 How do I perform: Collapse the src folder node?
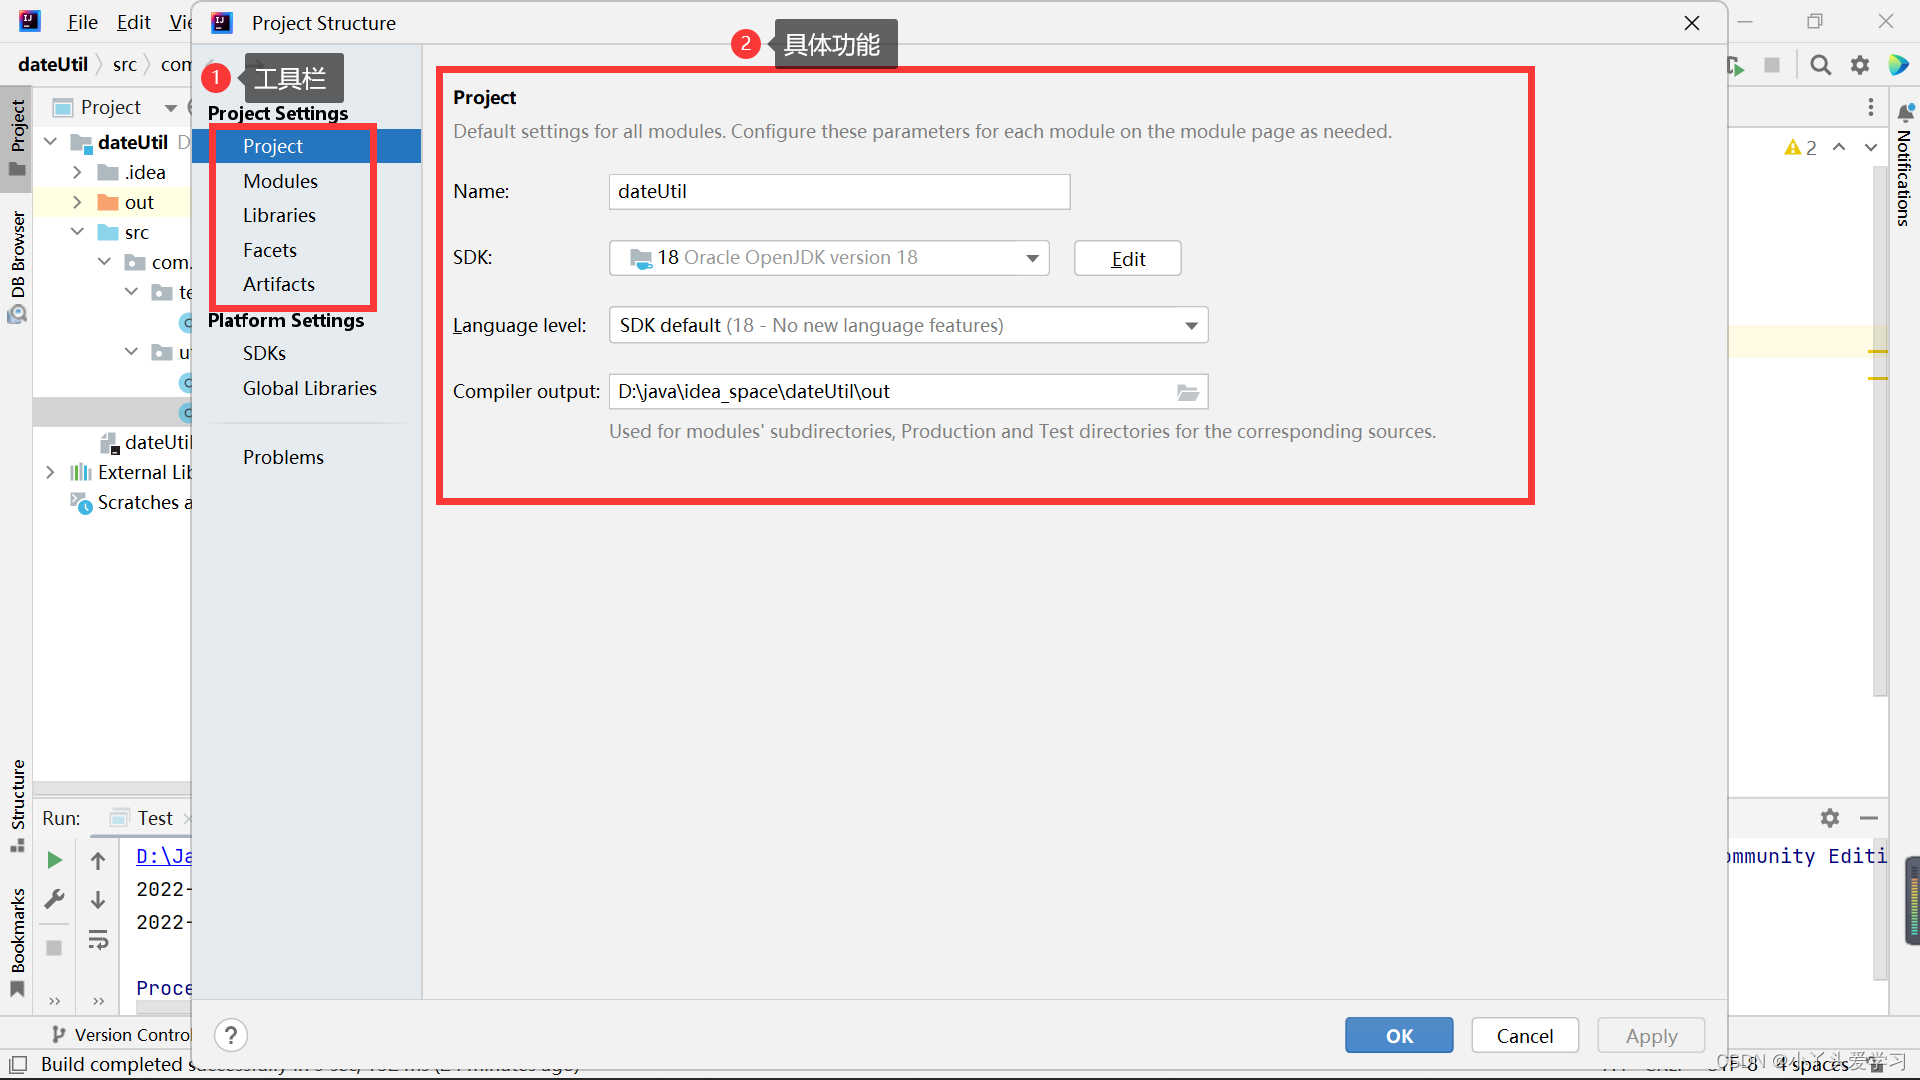(x=77, y=232)
